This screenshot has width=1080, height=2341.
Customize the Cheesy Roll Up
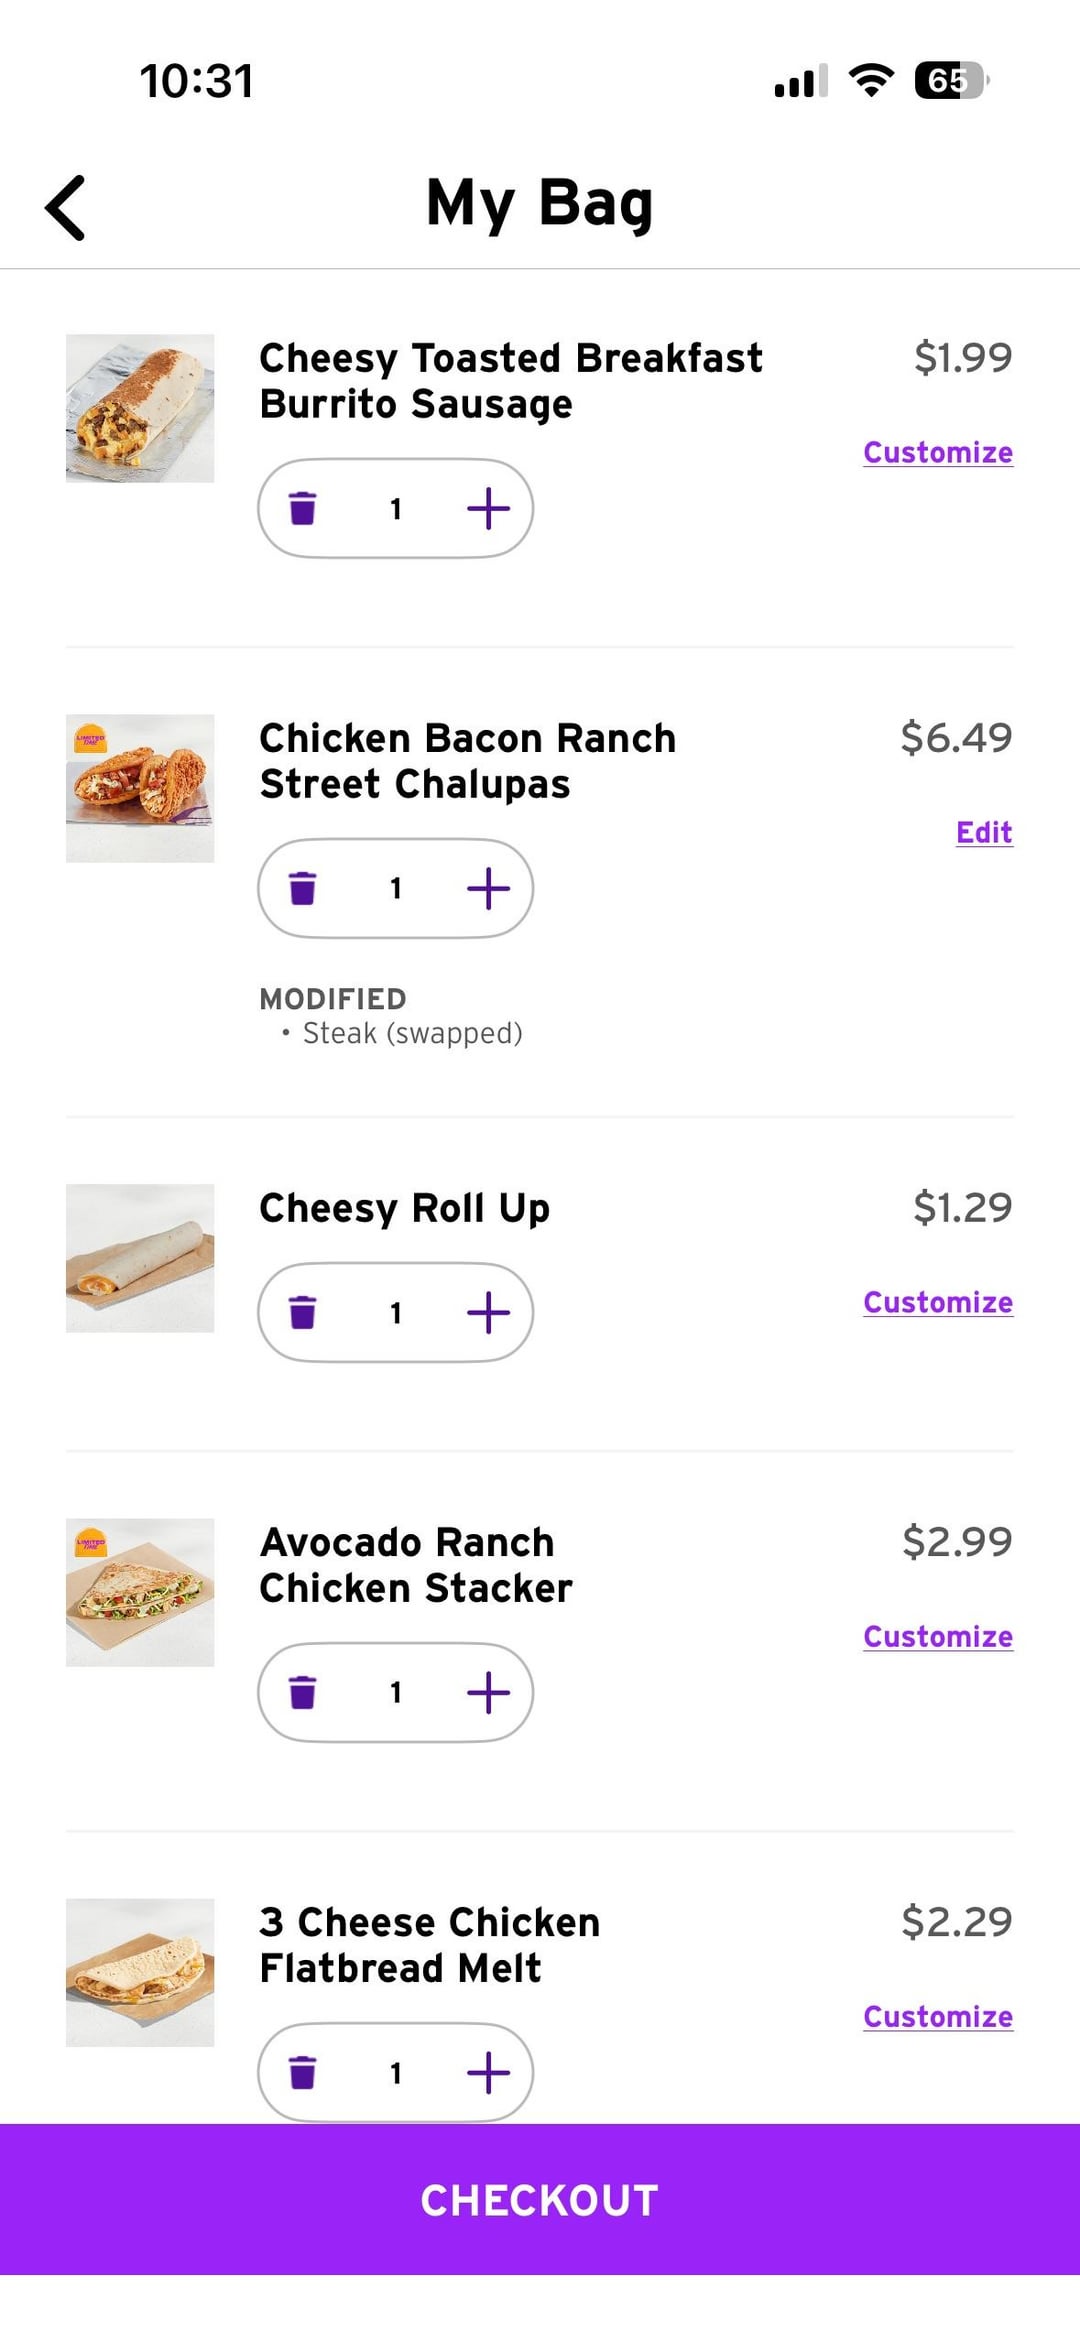click(937, 1302)
